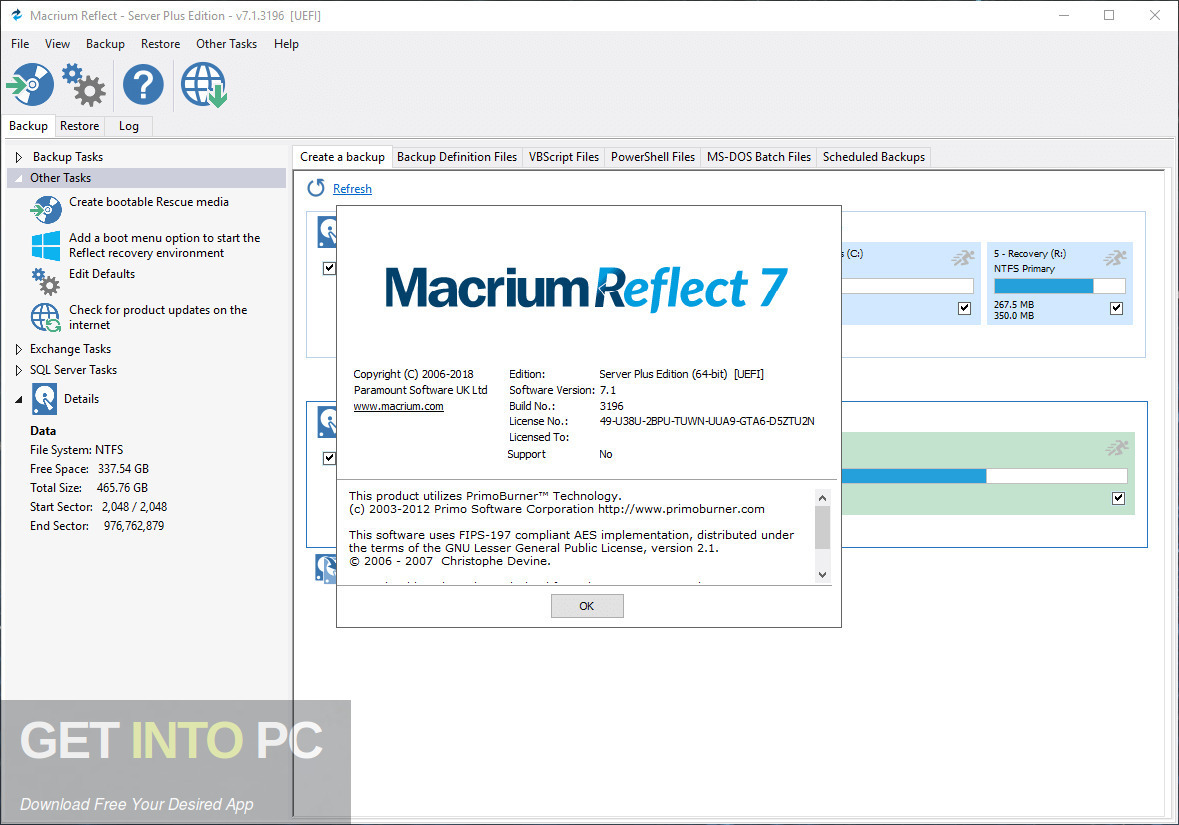The height and width of the screenshot is (825, 1179).
Task: Click the running figure icon on the (C:) partition
Action: (962, 258)
